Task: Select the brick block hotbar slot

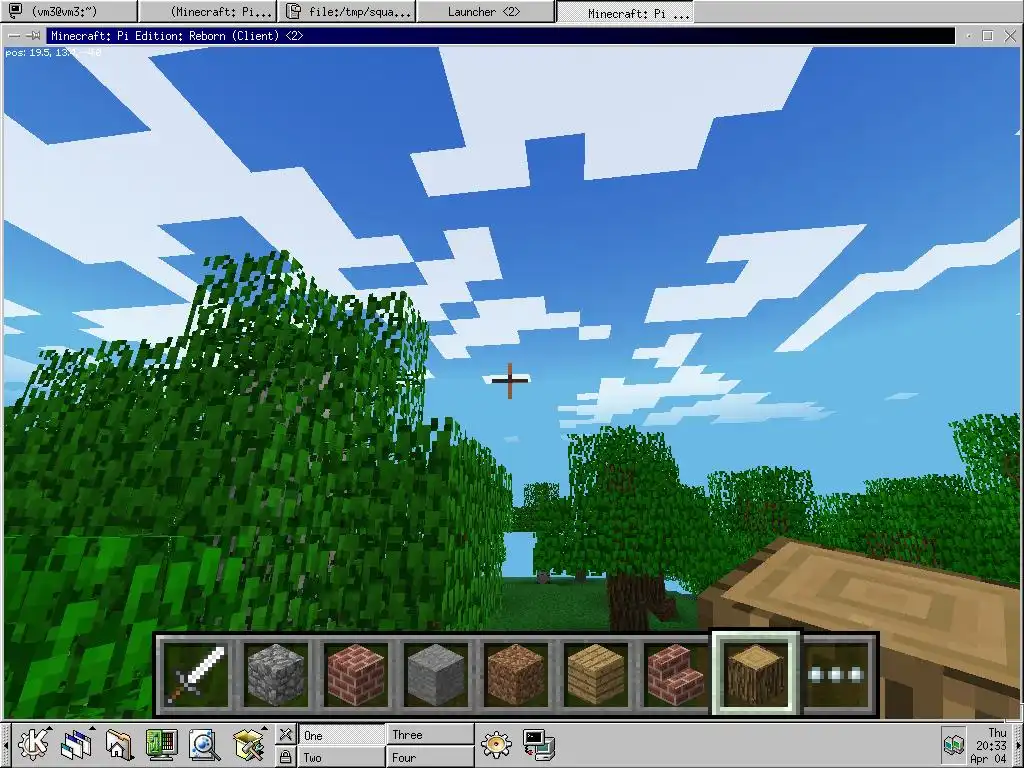Action: point(355,675)
